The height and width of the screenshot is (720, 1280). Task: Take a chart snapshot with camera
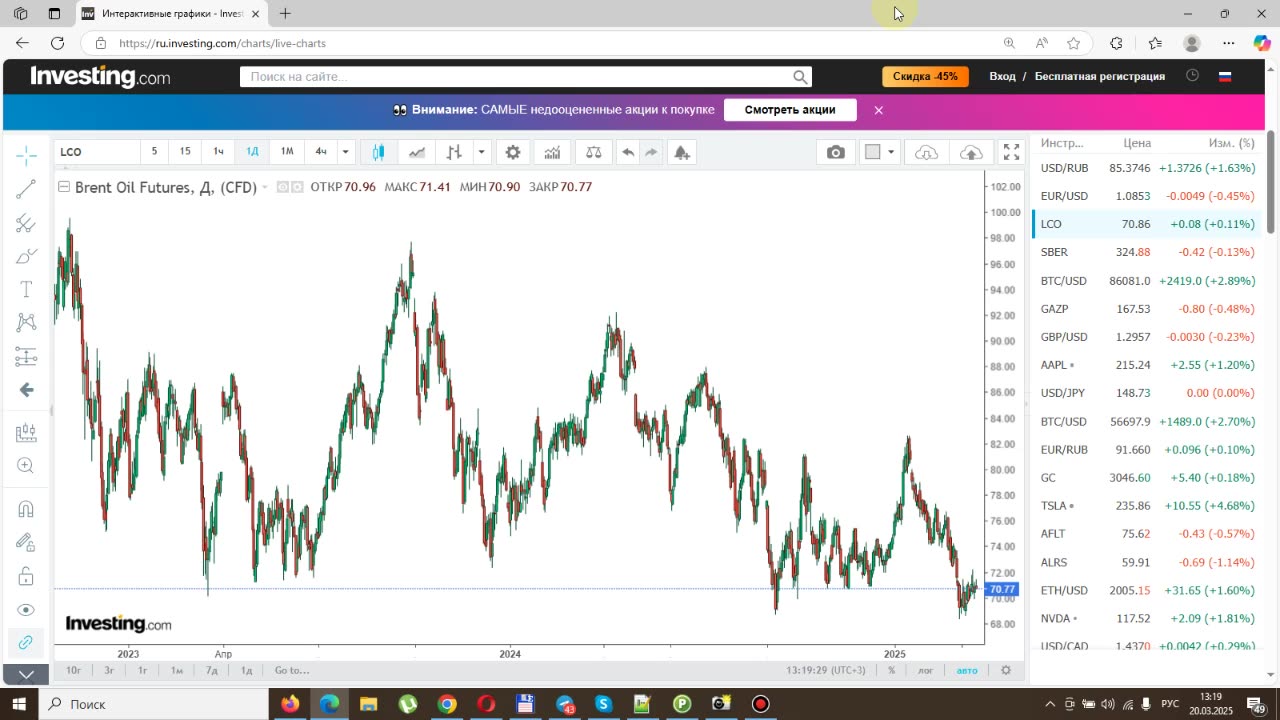tap(836, 152)
